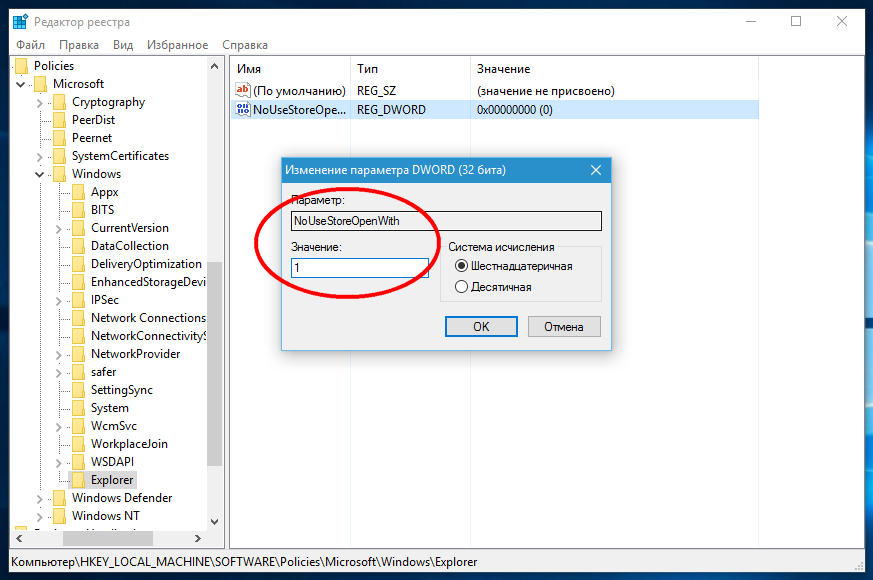Expand the WcmSvc node
Image resolution: width=873 pixels, height=580 pixels.
pos(58,427)
